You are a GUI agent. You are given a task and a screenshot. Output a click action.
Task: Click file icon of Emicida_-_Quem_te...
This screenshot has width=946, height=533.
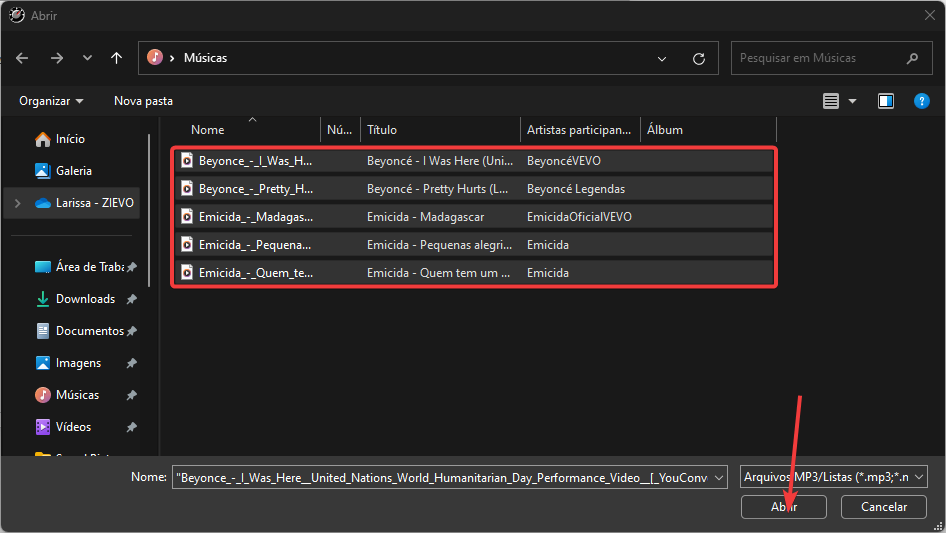187,273
